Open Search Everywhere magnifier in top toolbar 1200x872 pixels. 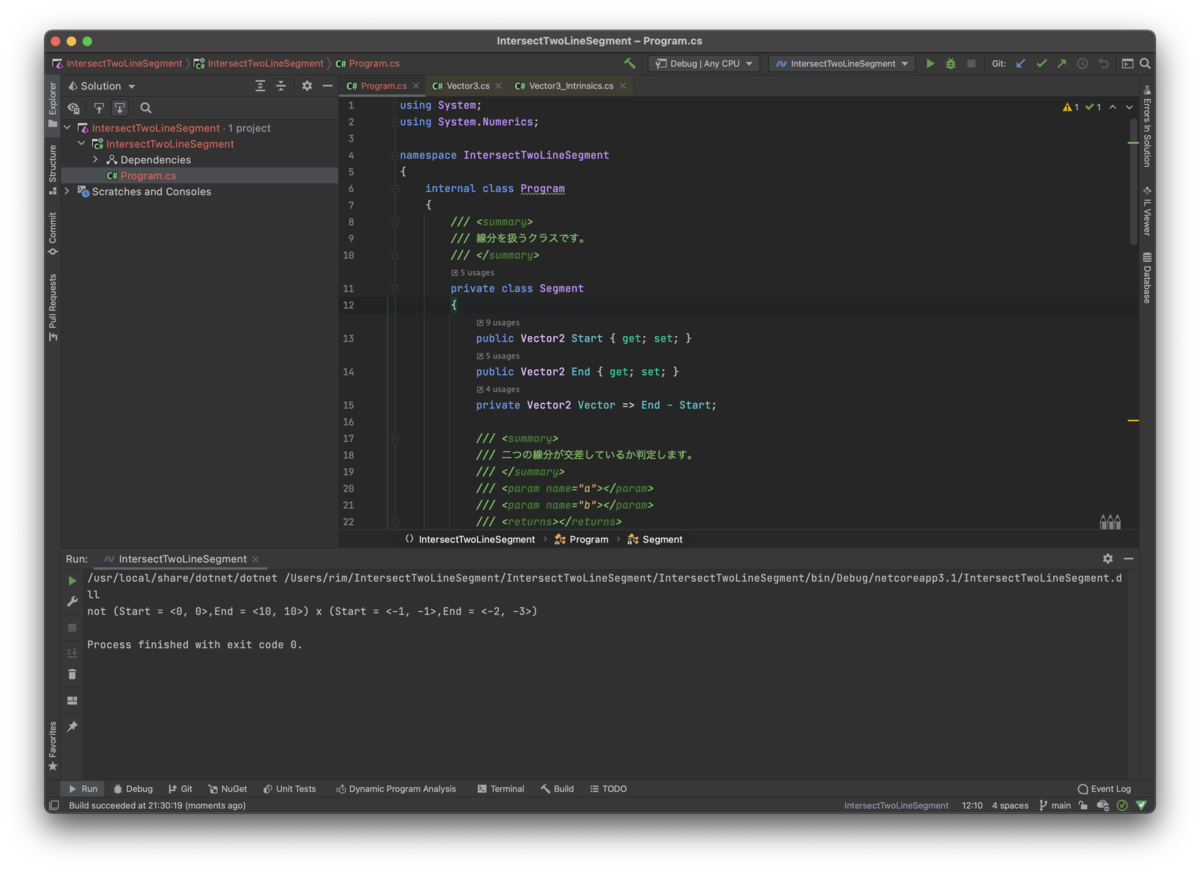click(1145, 63)
